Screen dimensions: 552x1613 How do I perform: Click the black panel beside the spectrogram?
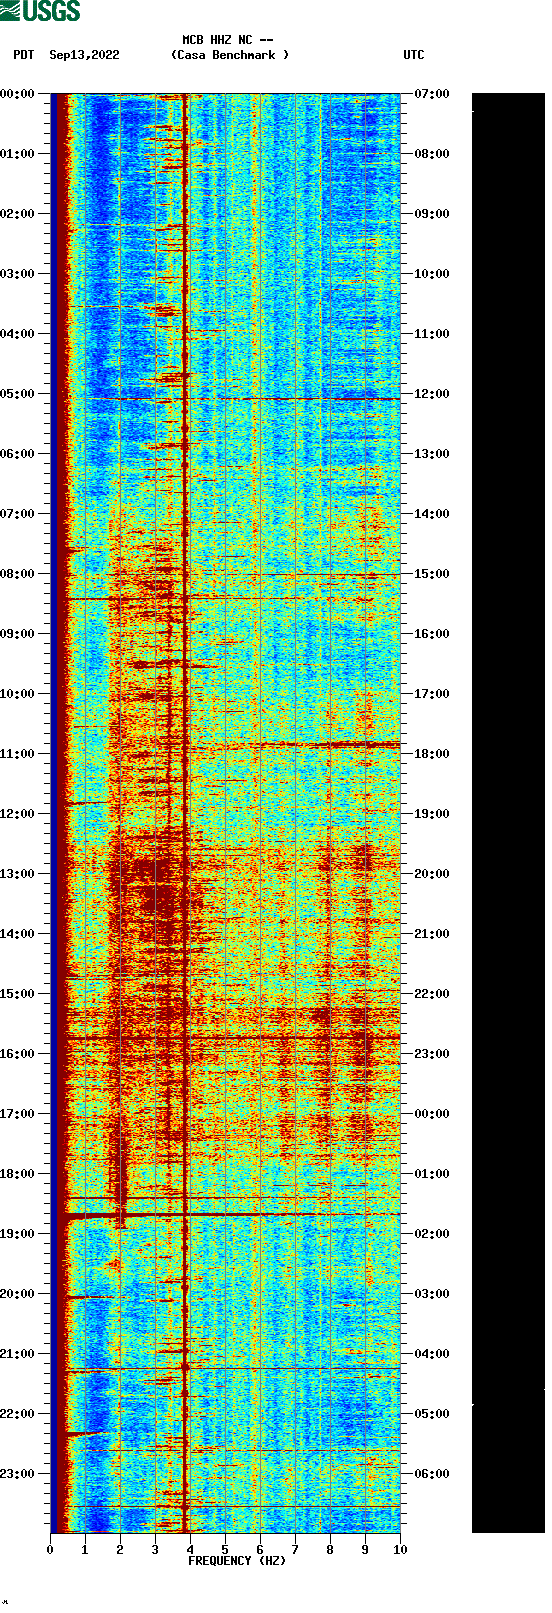(x=508, y=813)
